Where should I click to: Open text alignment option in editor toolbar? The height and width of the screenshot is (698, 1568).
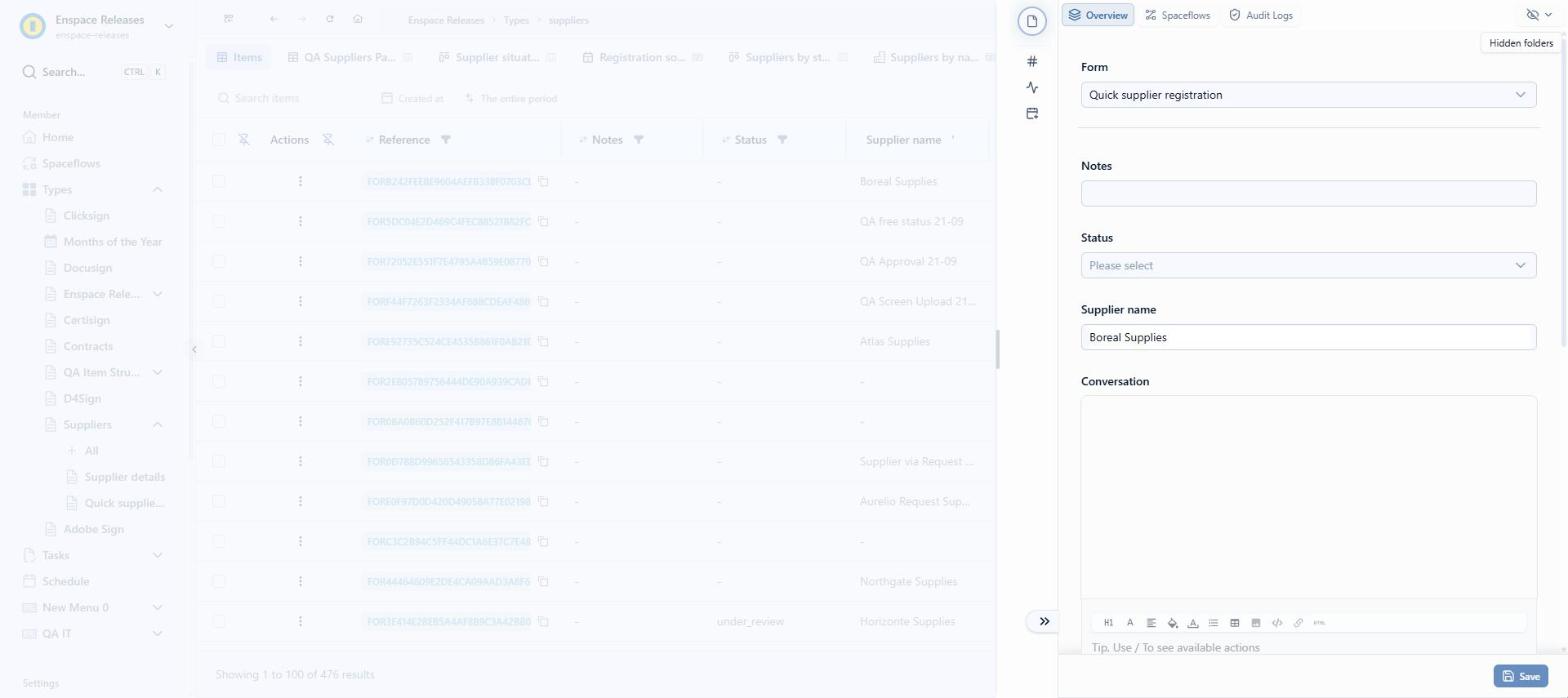[x=1151, y=623]
